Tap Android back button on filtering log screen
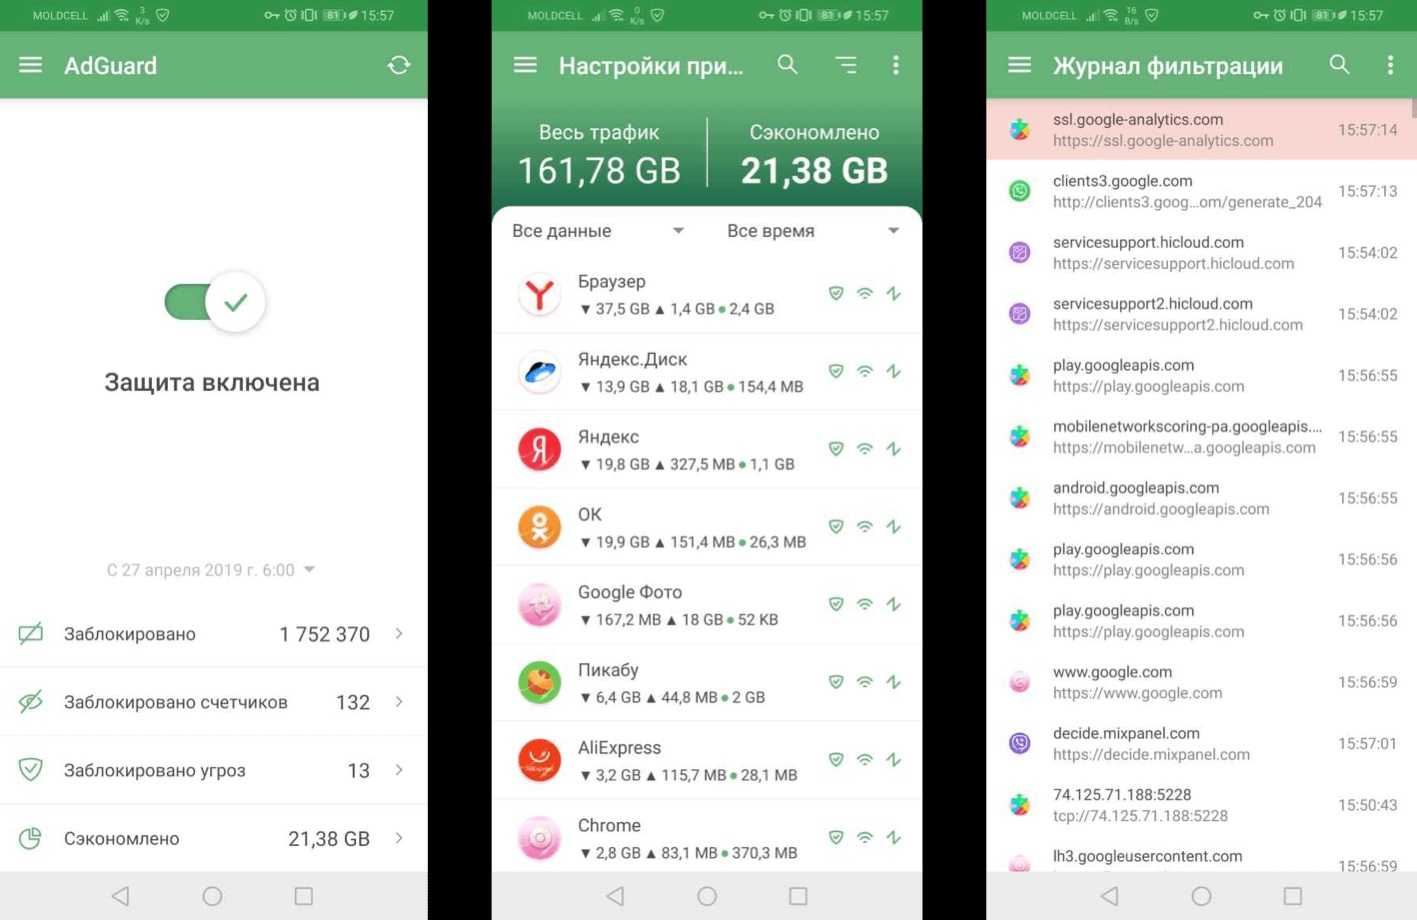This screenshot has height=920, width=1417. coord(1109,896)
